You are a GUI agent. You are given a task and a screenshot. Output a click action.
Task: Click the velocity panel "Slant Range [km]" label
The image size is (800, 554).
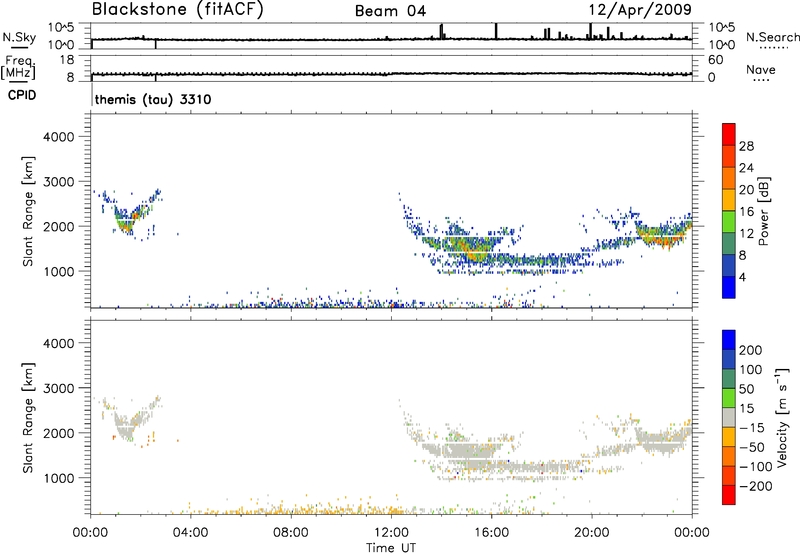[28, 418]
